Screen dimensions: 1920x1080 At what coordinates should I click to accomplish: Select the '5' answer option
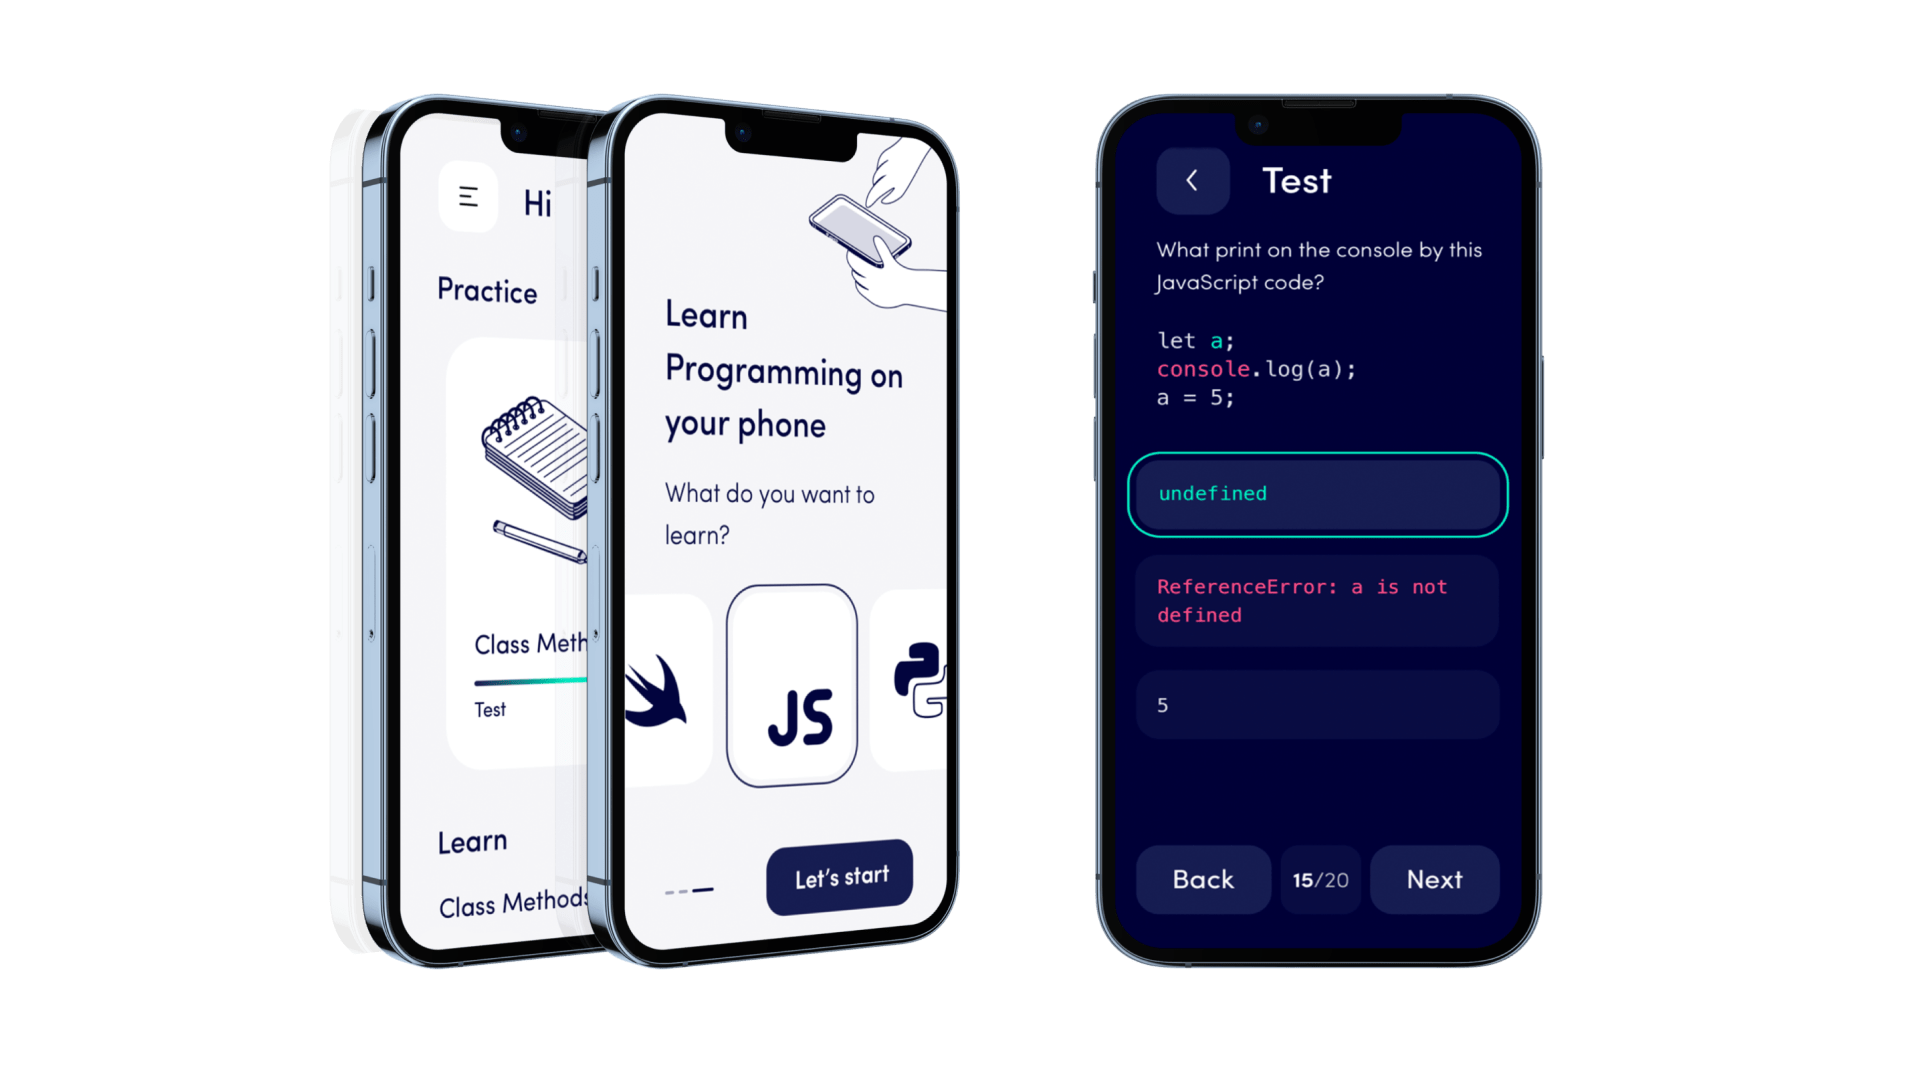[x=1321, y=705]
